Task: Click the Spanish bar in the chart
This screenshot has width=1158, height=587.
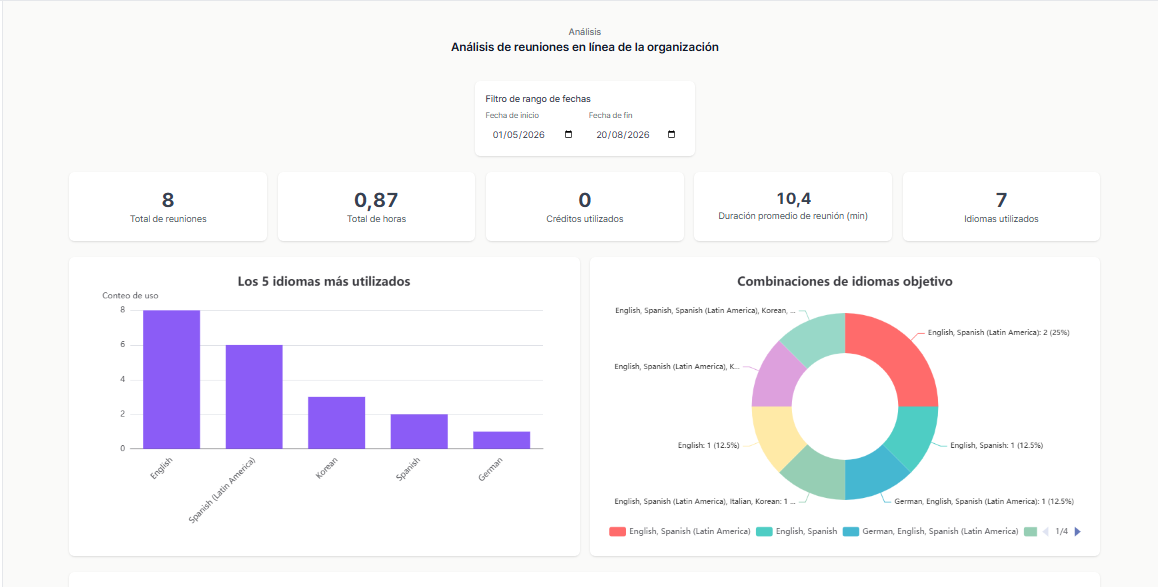Action: [419, 431]
